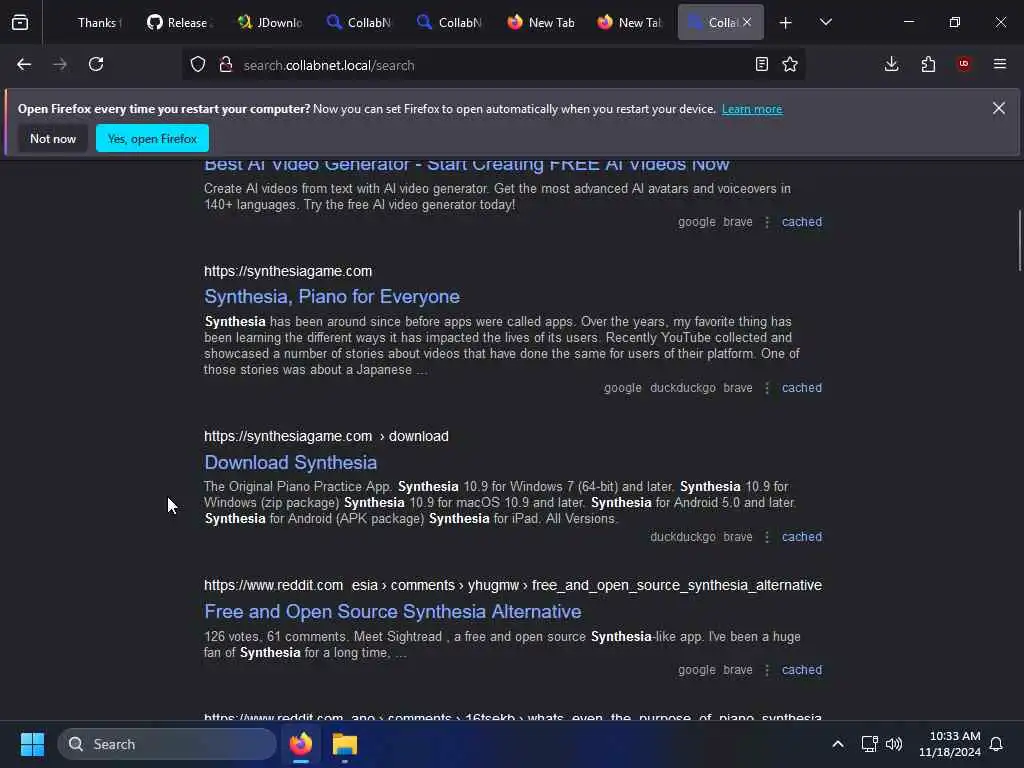Open a new tab with plus button

[x=786, y=23]
